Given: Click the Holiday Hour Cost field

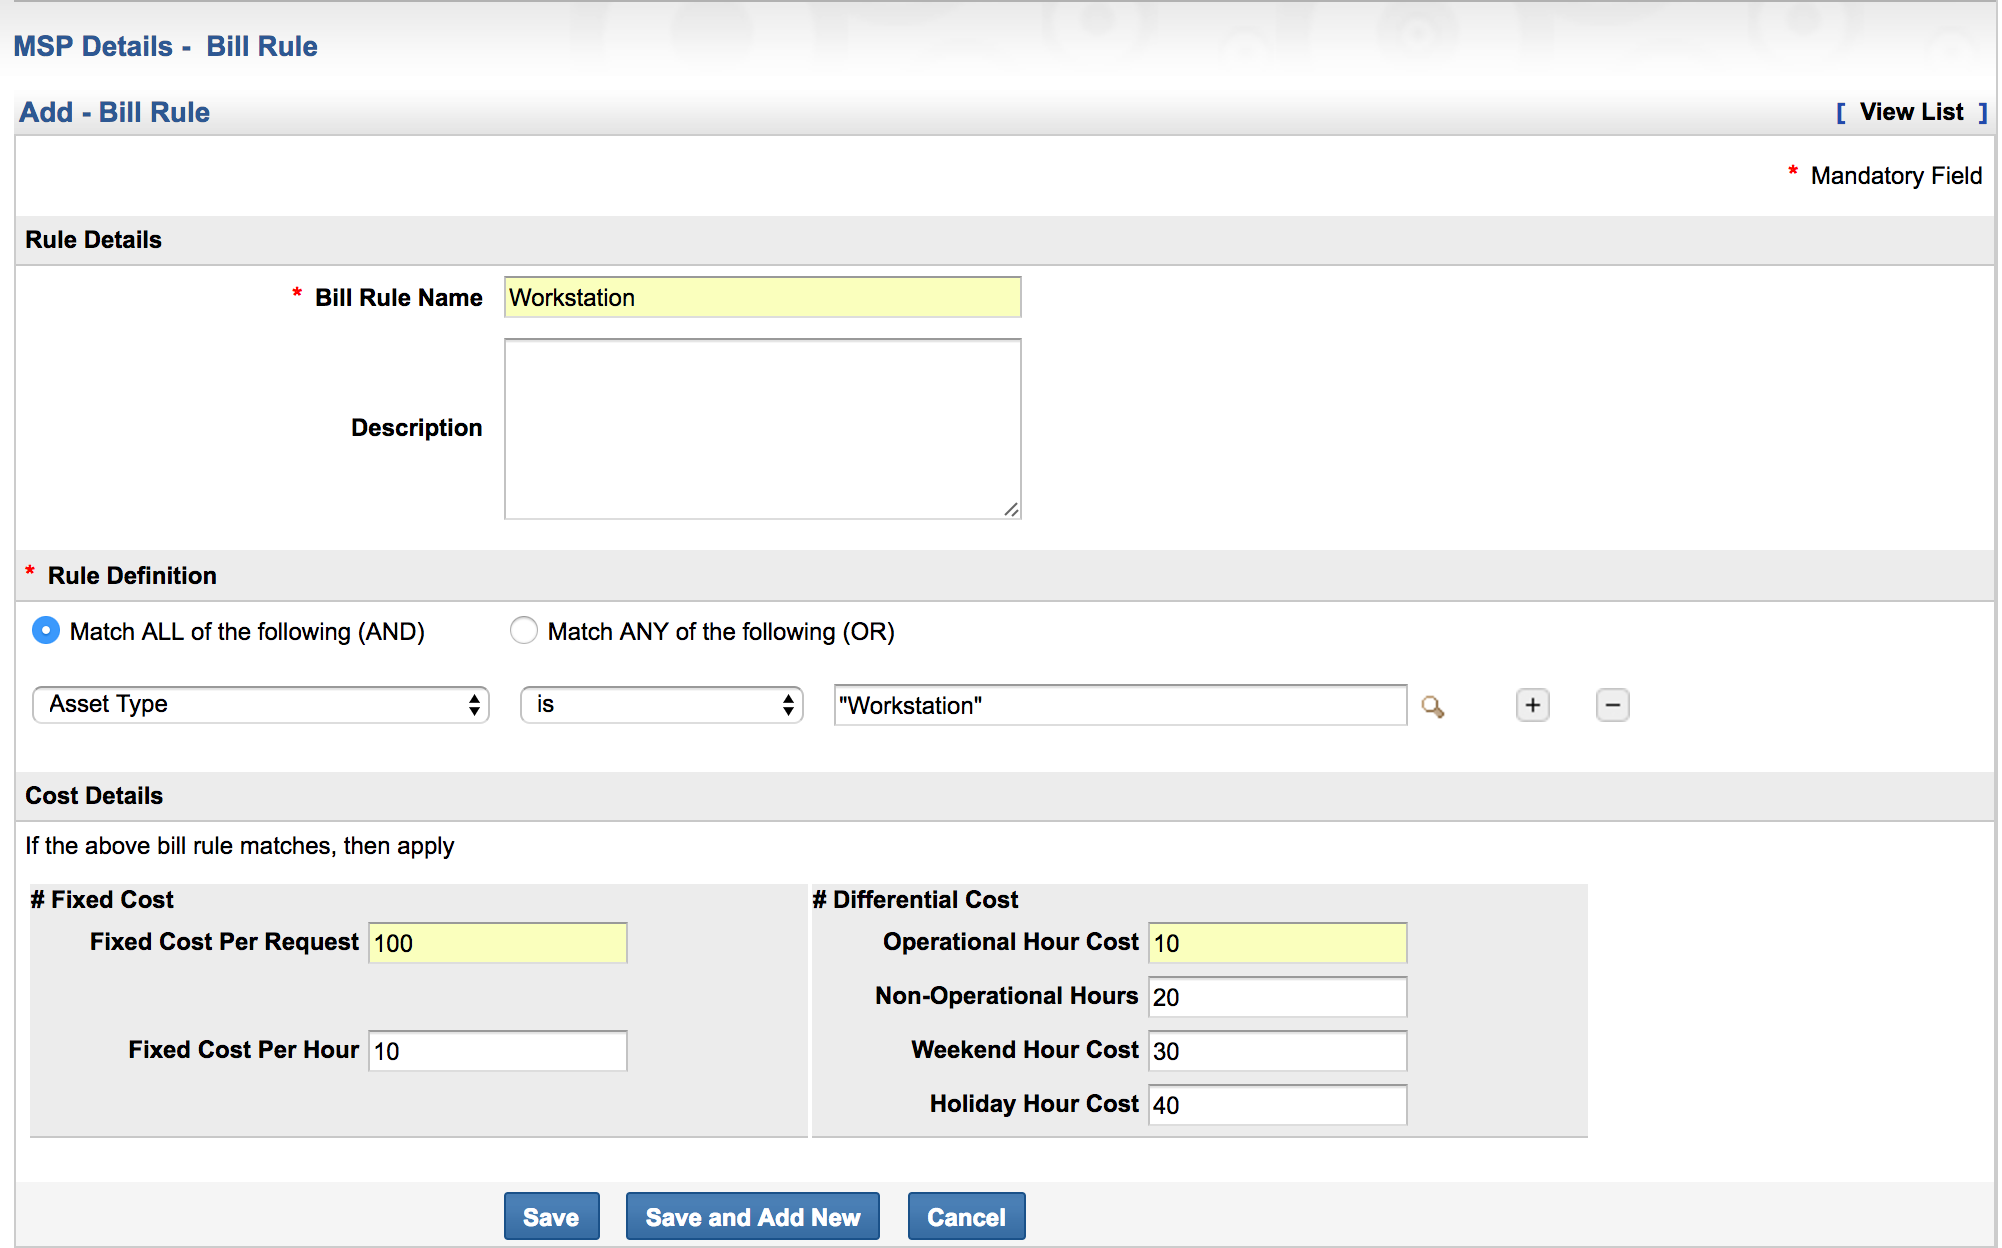Looking at the screenshot, I should coord(1277,1105).
